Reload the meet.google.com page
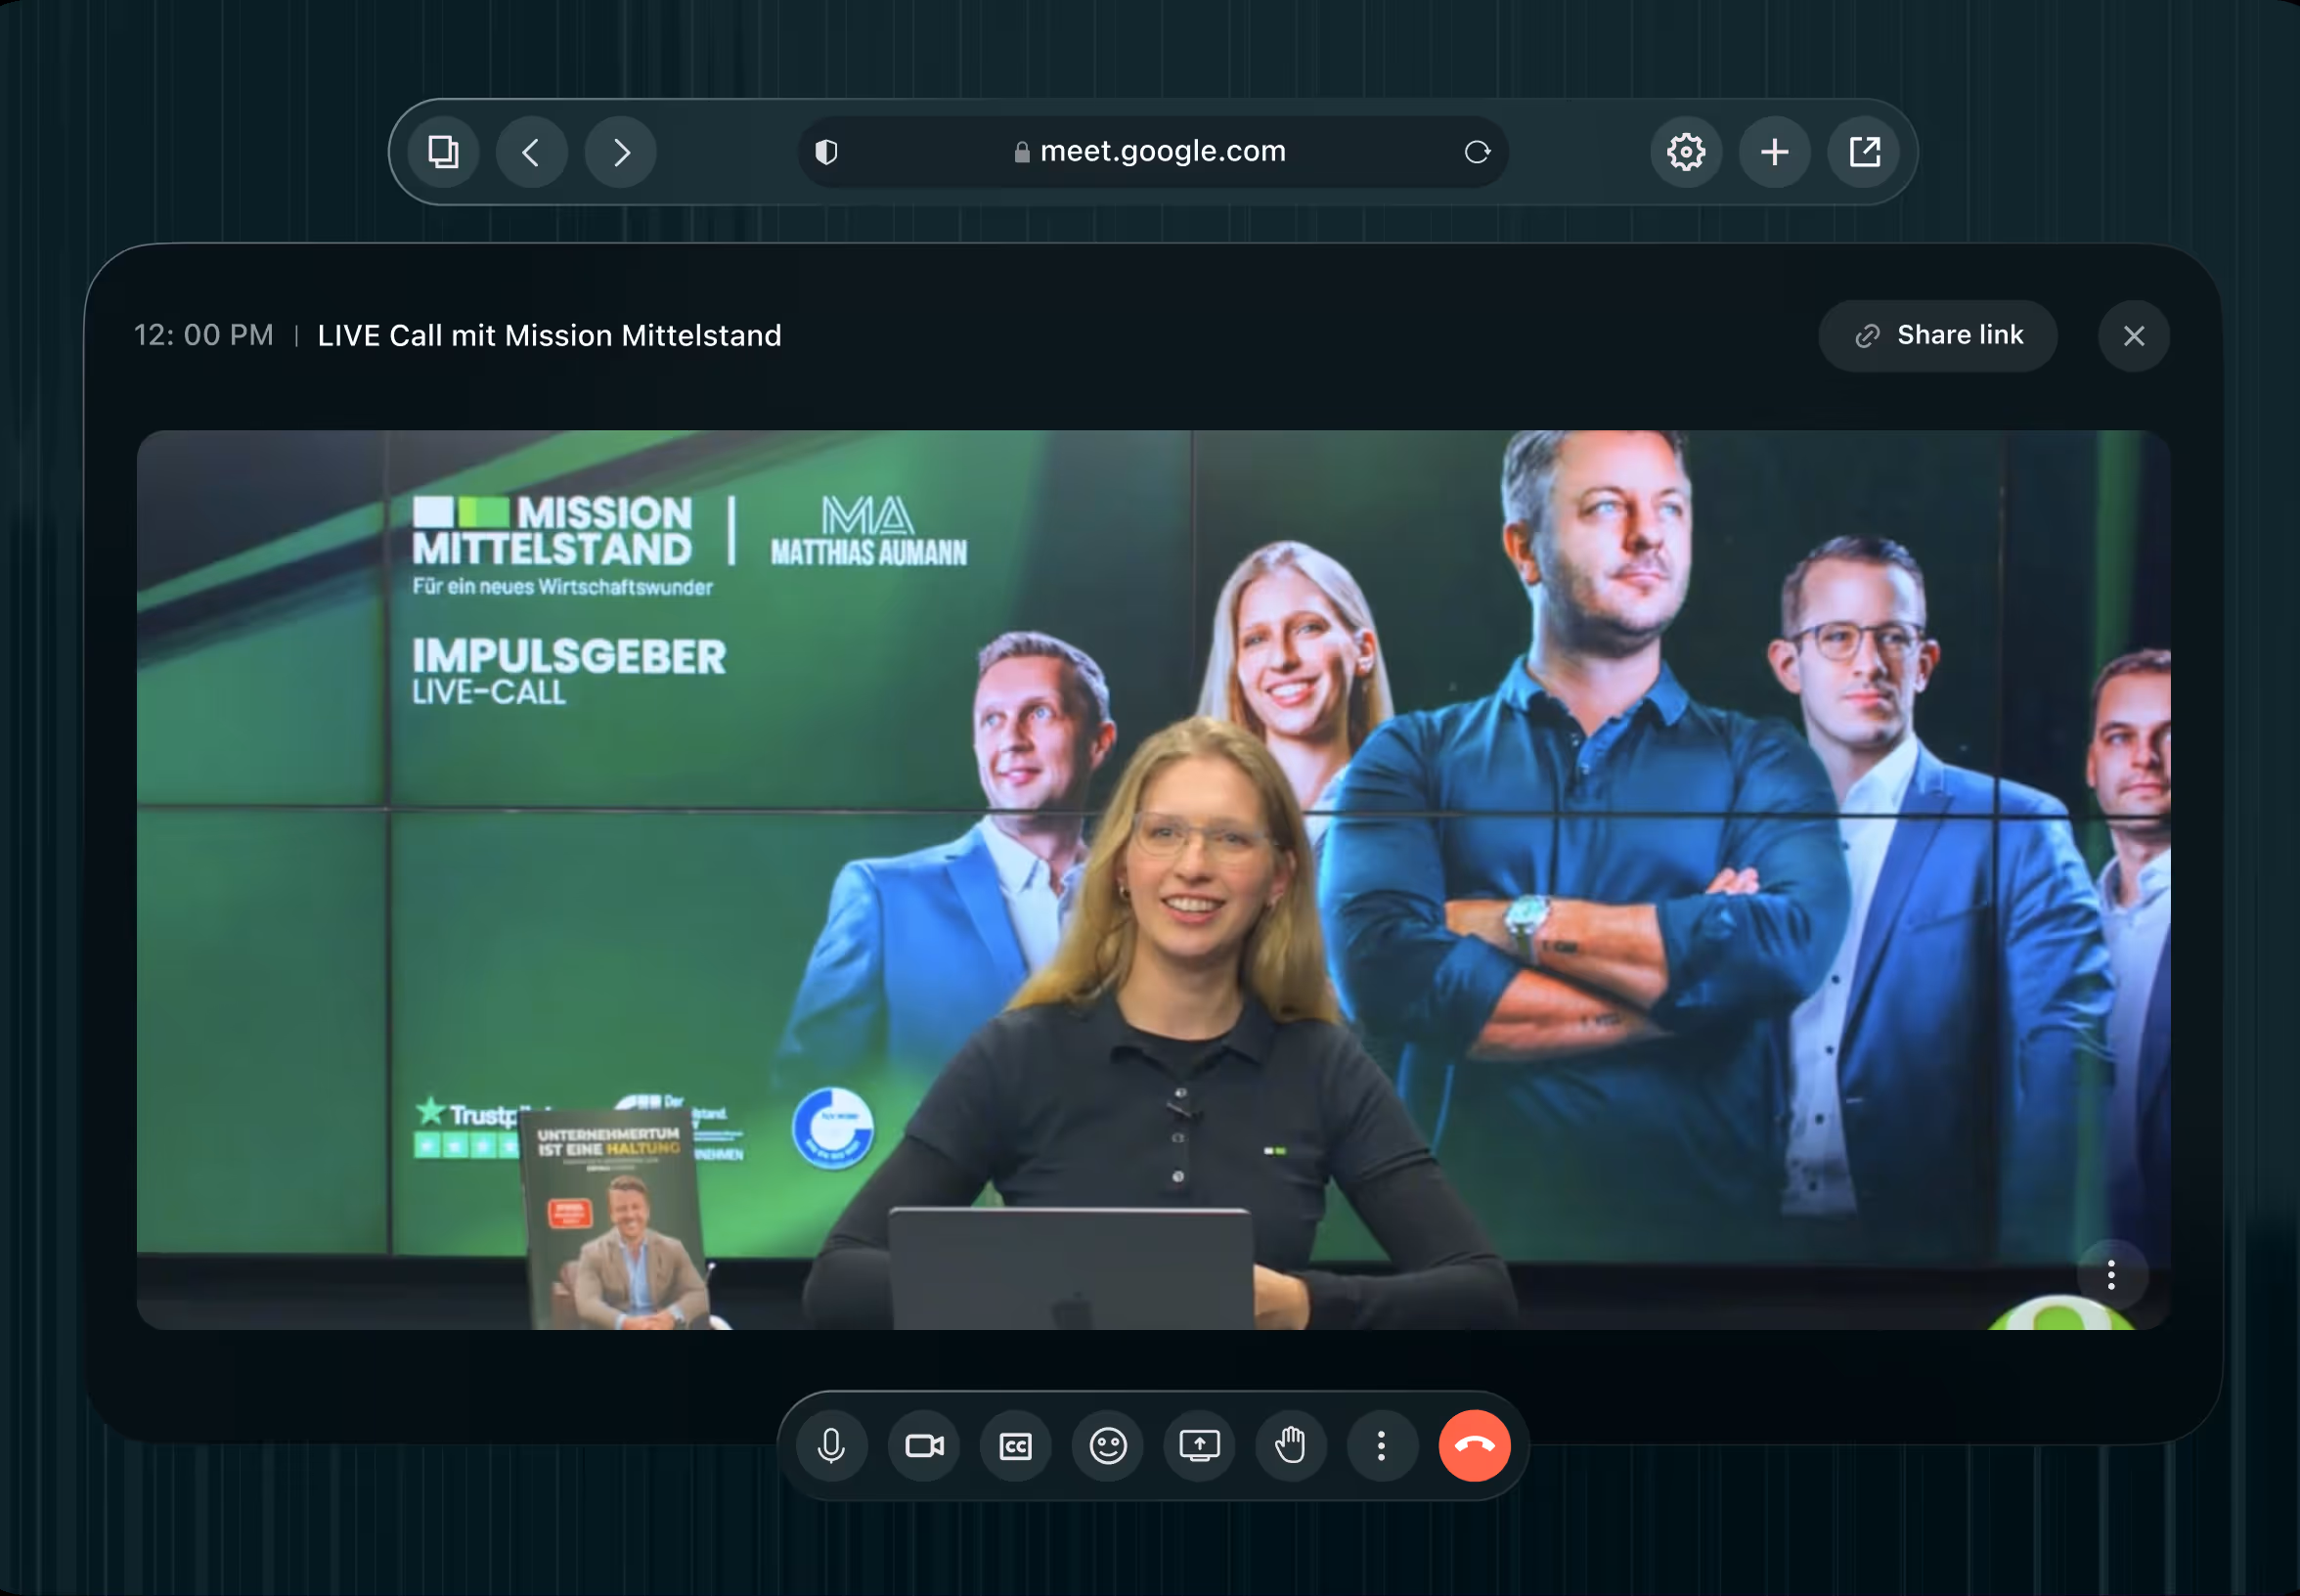Image resolution: width=2300 pixels, height=1596 pixels. click(1477, 152)
